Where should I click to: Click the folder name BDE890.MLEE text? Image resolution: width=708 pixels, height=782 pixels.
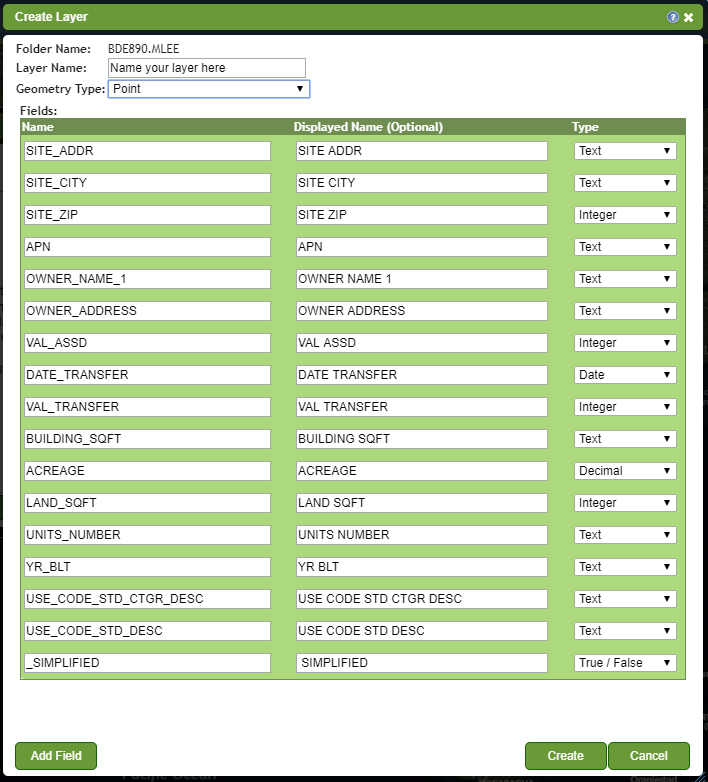[x=144, y=49]
